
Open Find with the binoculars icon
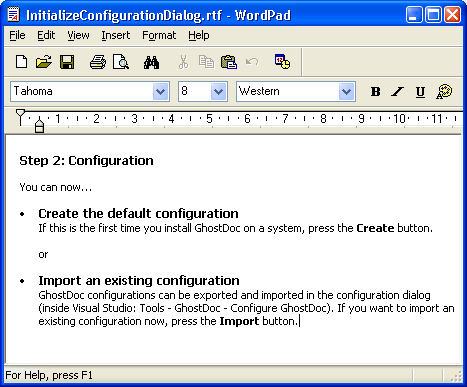(x=151, y=62)
